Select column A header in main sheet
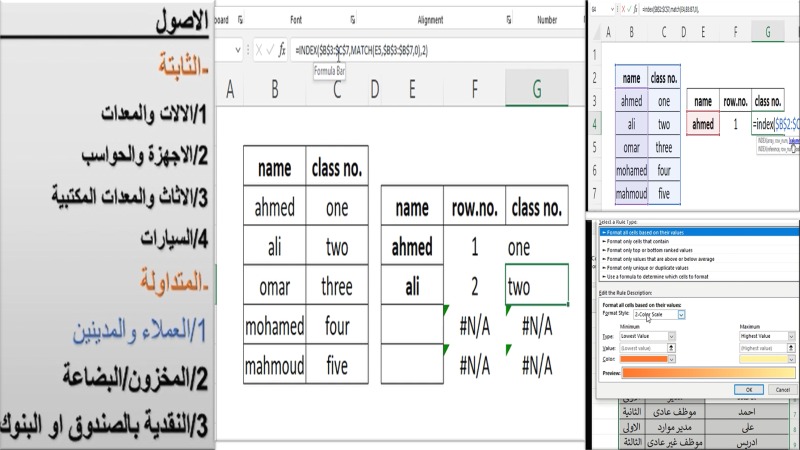The height and width of the screenshot is (450, 800). point(230,89)
